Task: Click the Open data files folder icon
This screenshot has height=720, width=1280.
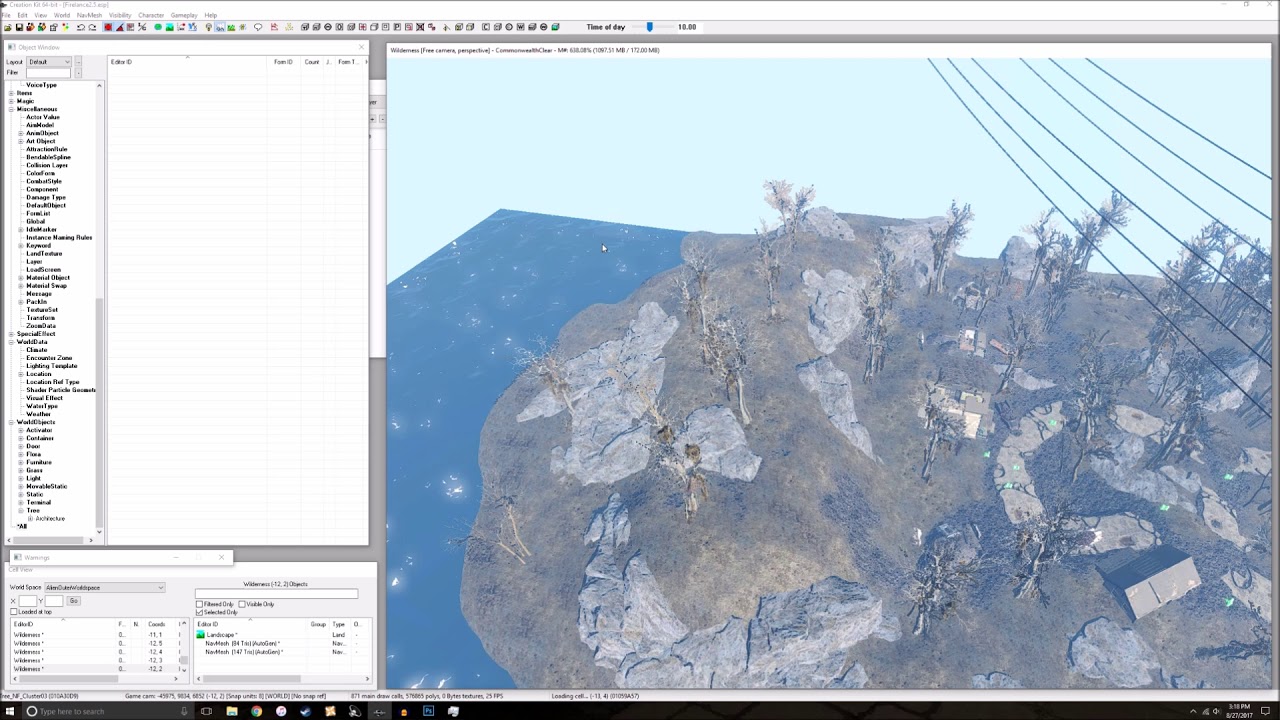Action: click(x=8, y=27)
